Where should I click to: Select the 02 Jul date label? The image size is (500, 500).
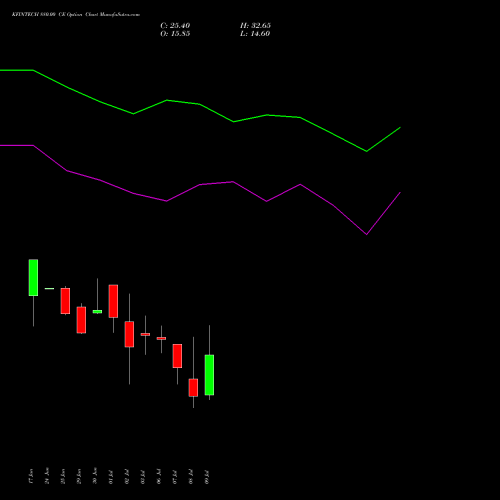pos(127,477)
